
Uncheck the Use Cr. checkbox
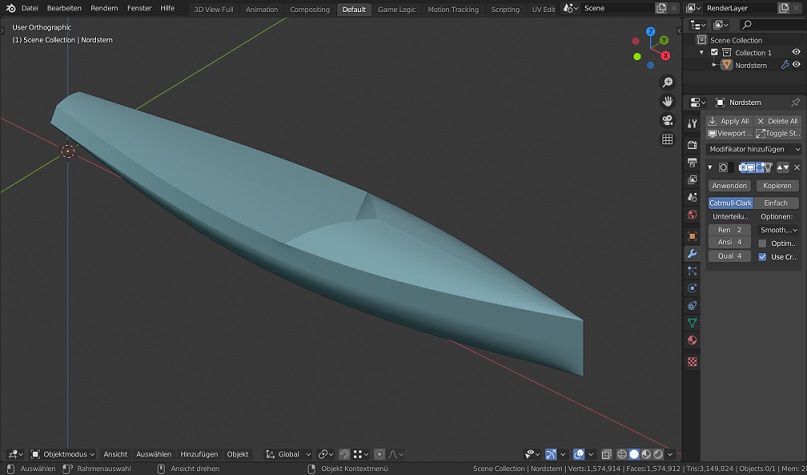coord(763,256)
